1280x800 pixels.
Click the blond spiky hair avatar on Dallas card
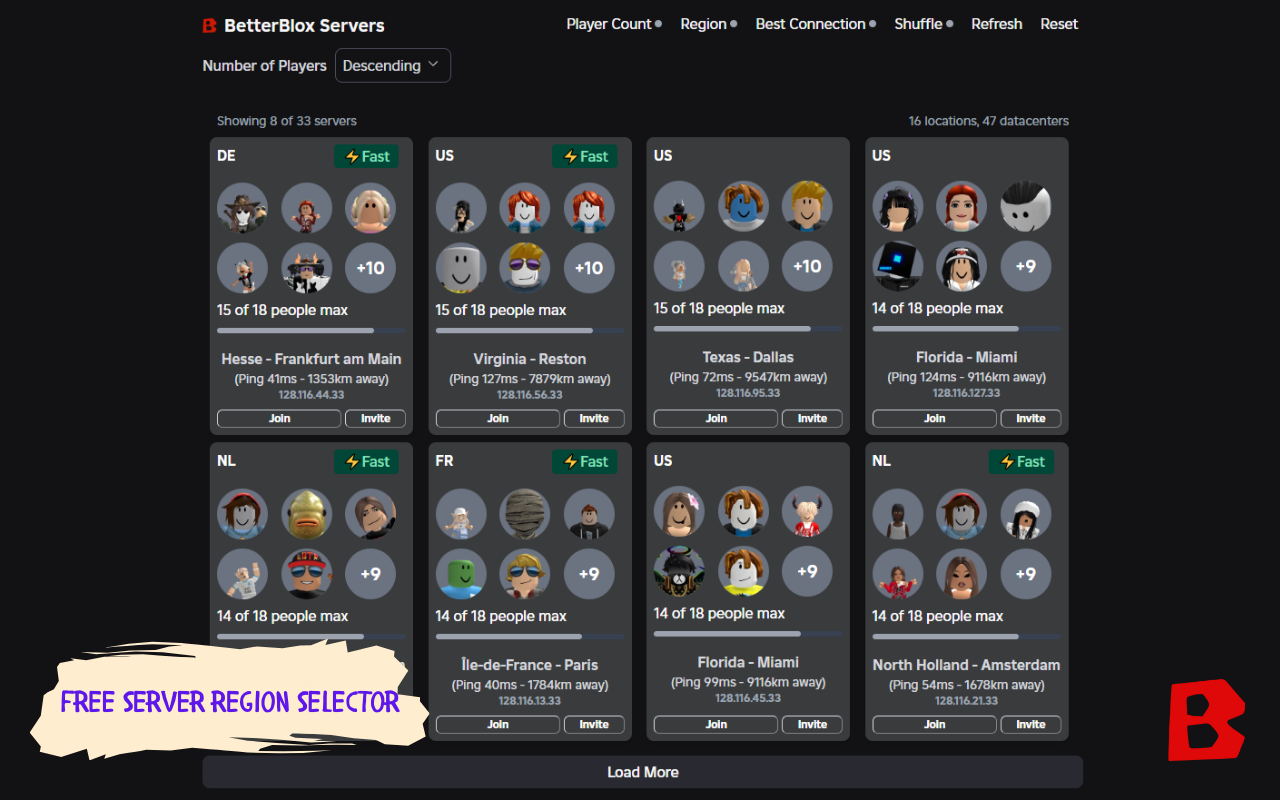pos(807,206)
